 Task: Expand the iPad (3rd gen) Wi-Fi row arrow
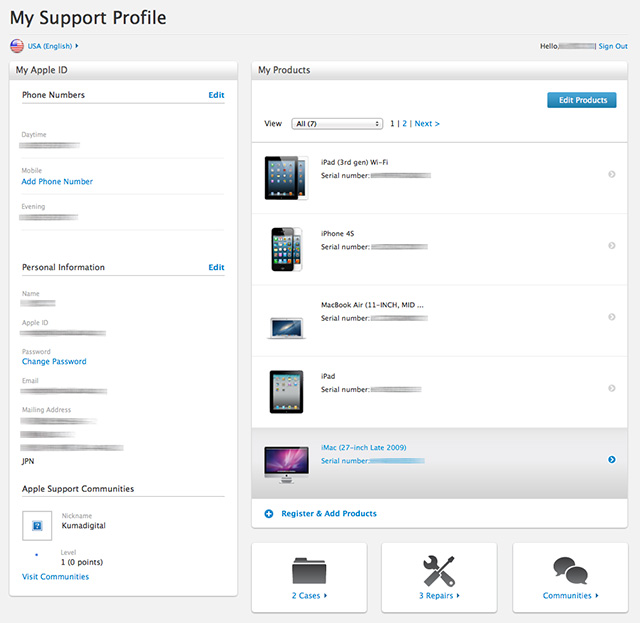[611, 174]
